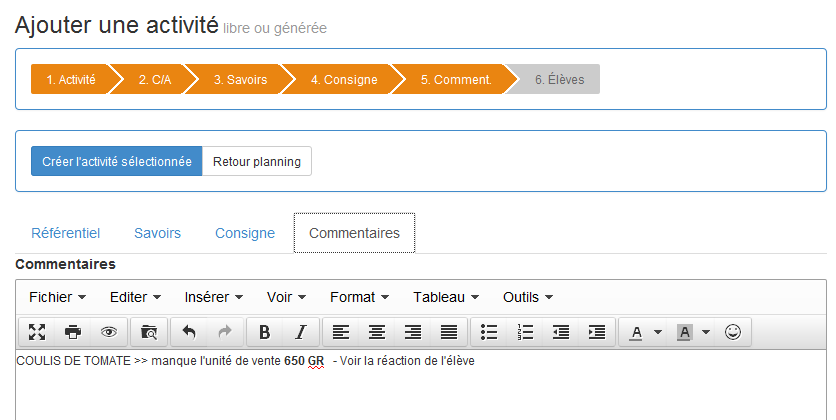Click Créer l'activité sélectionnée button
Viewport: 836px width, 420px height.
click(x=117, y=161)
